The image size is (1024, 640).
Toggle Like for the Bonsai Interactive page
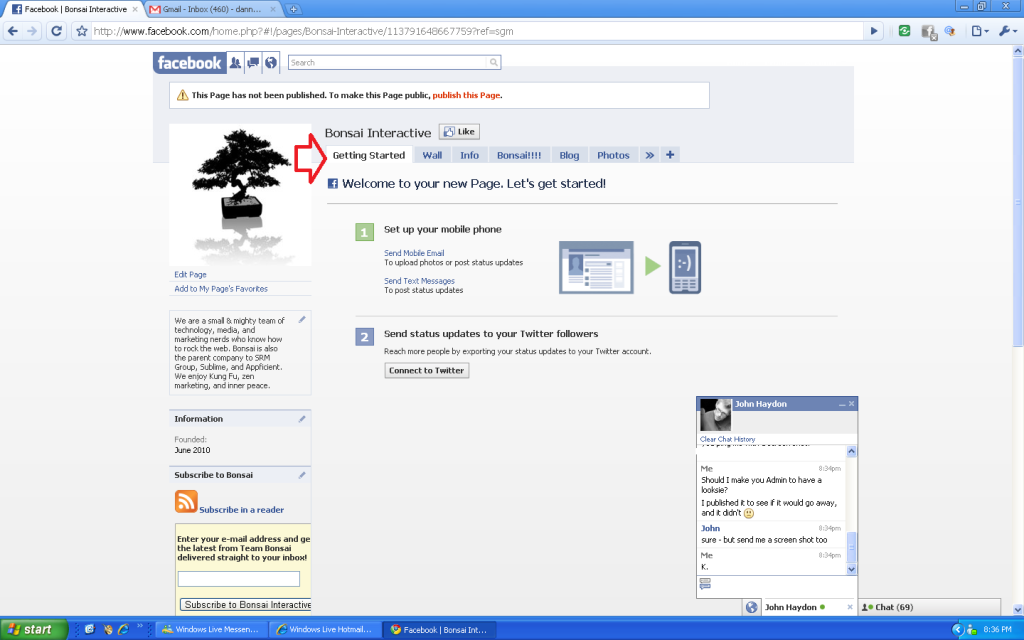click(458, 131)
